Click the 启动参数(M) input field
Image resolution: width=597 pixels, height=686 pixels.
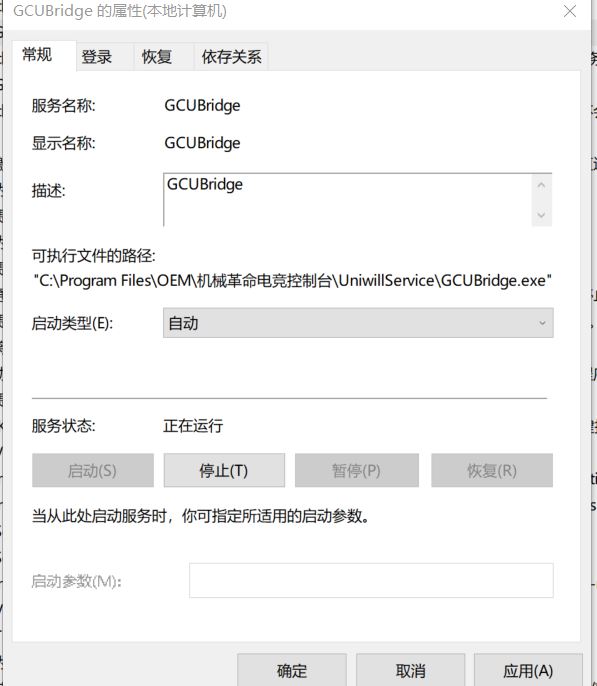tap(371, 581)
